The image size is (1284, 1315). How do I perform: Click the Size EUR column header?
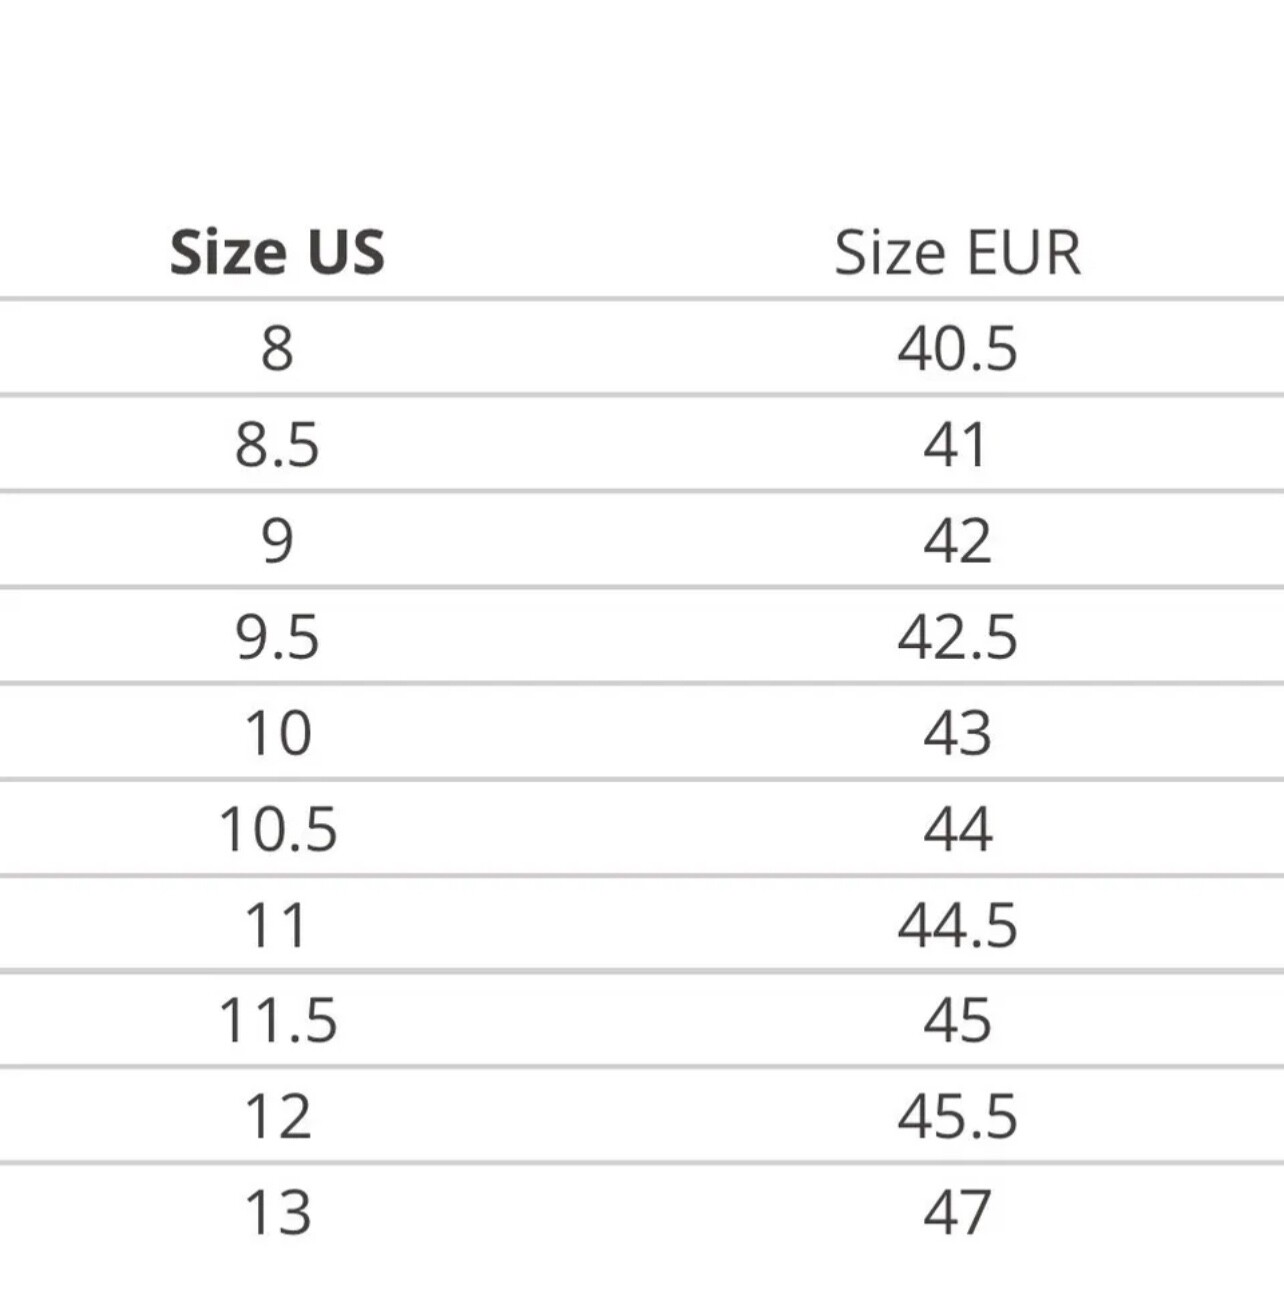957,252
